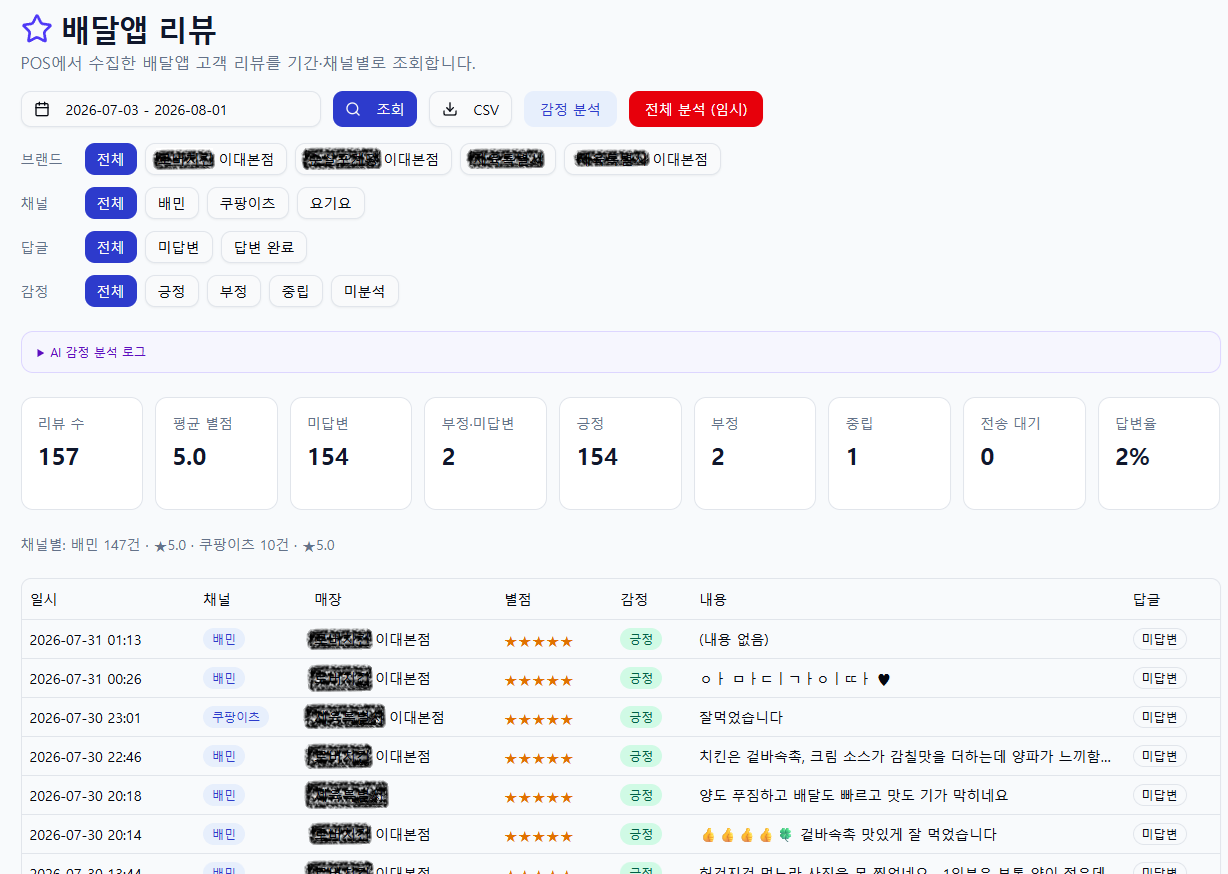Click review text 겉바속촉 맛있게 잘 먹었습니다
This screenshot has height=874, width=1228.
[848, 835]
